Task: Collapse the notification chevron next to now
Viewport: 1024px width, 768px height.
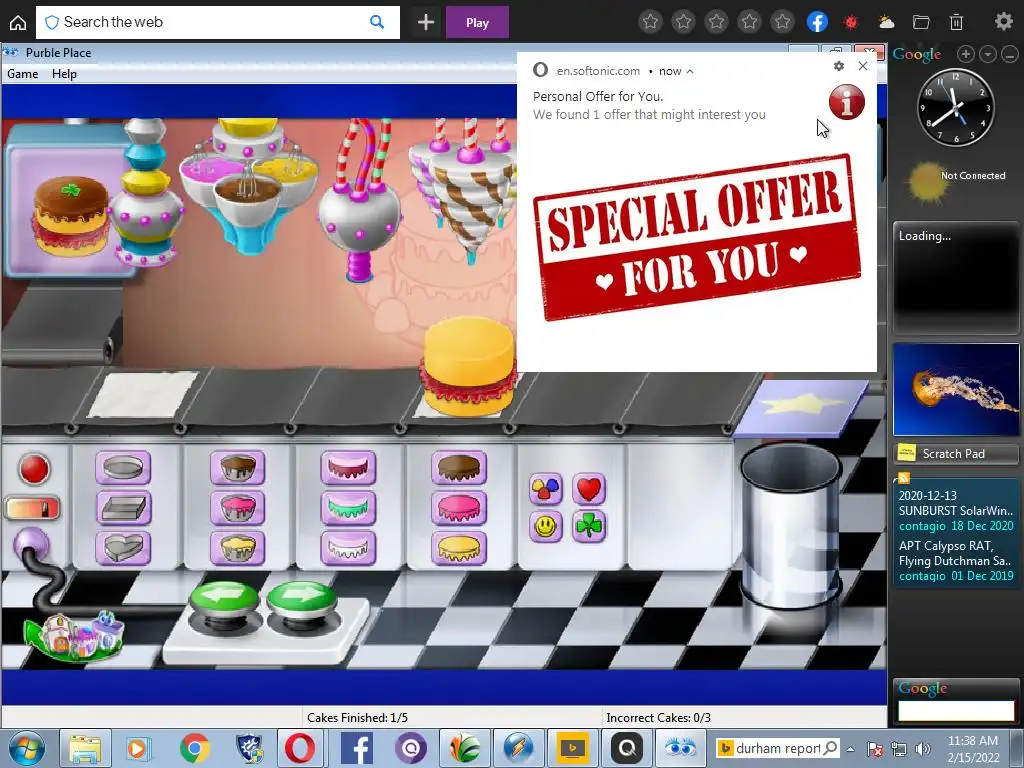Action: 690,71
